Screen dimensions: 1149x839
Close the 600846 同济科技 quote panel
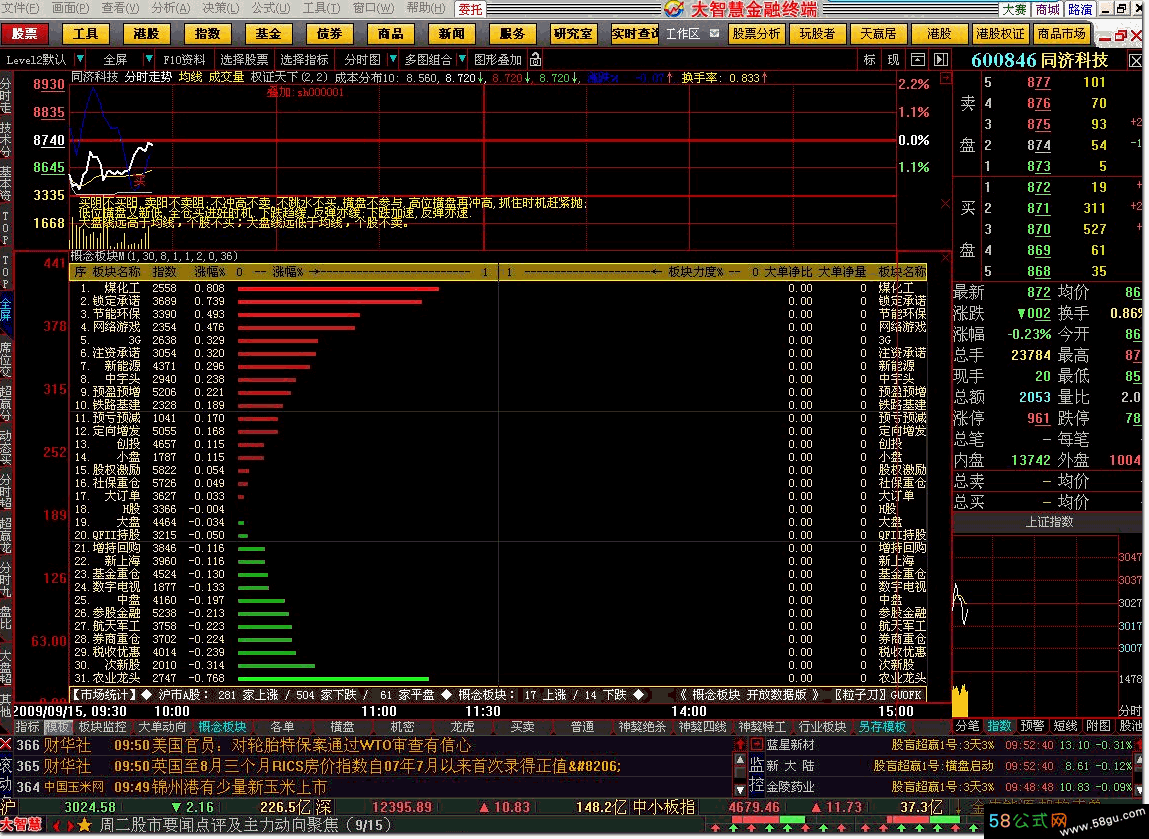click(x=1135, y=60)
